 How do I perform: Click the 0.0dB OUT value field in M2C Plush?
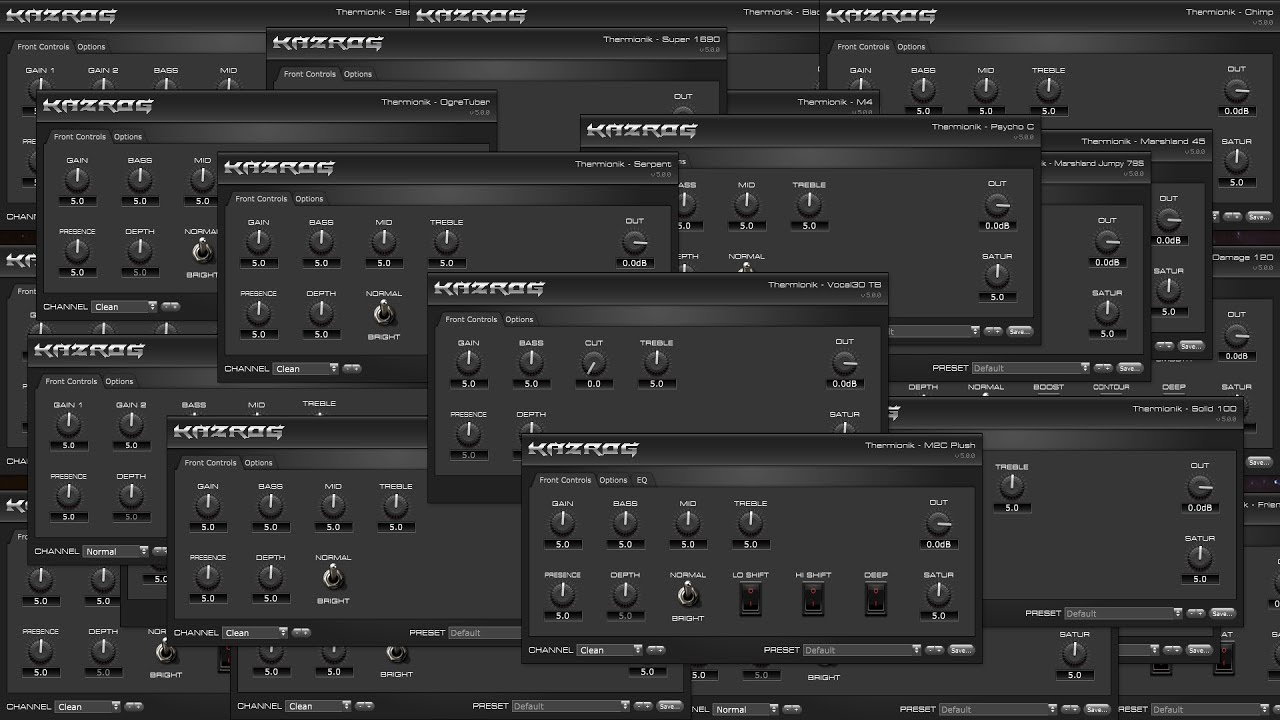[938, 545]
